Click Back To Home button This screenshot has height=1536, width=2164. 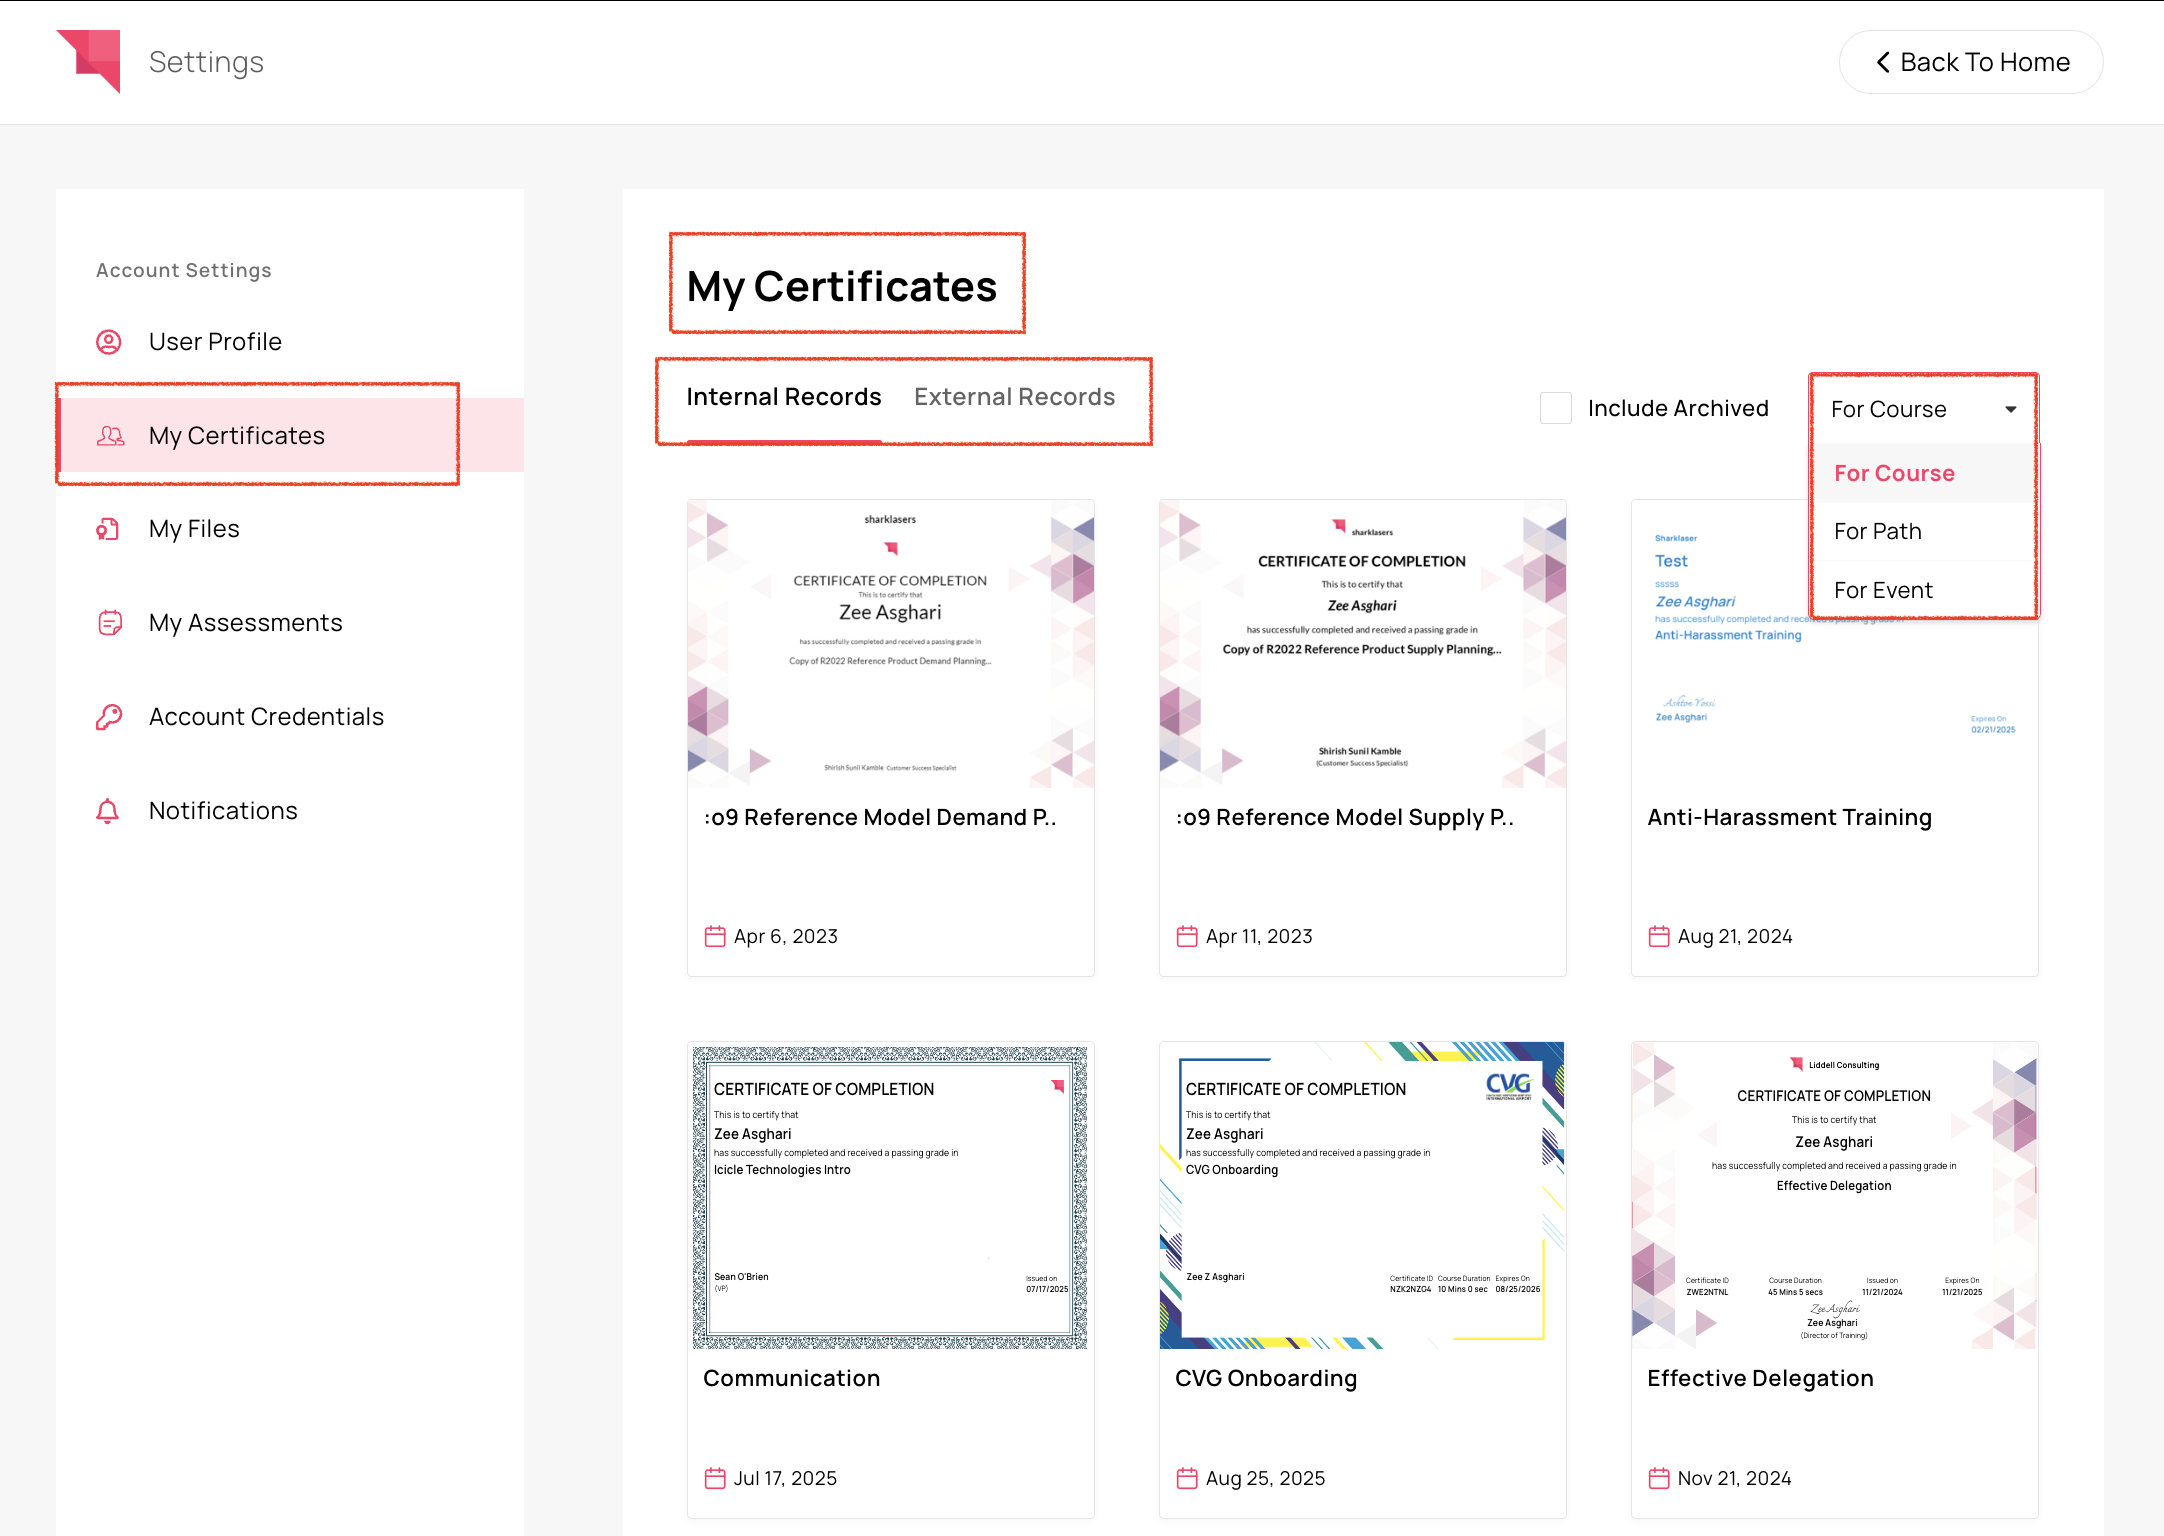click(x=1970, y=62)
